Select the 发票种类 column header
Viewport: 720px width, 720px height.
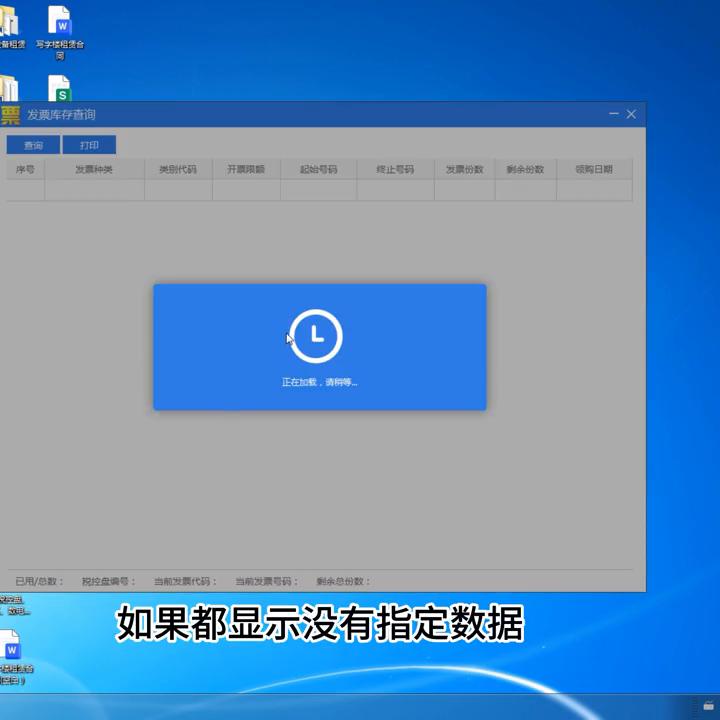(x=94, y=169)
